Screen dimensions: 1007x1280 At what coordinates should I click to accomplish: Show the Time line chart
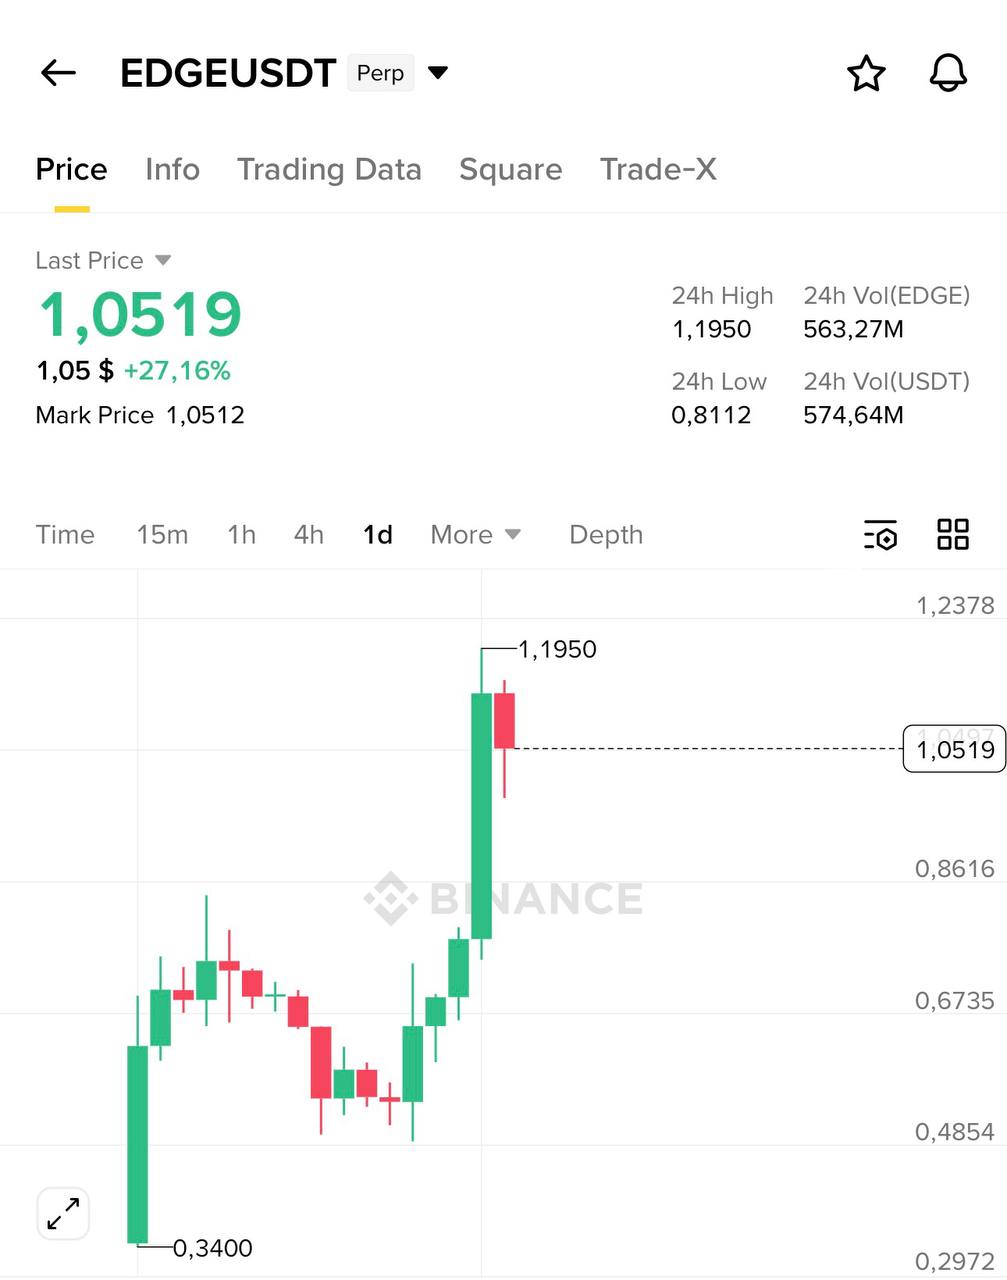pyautogui.click(x=65, y=535)
